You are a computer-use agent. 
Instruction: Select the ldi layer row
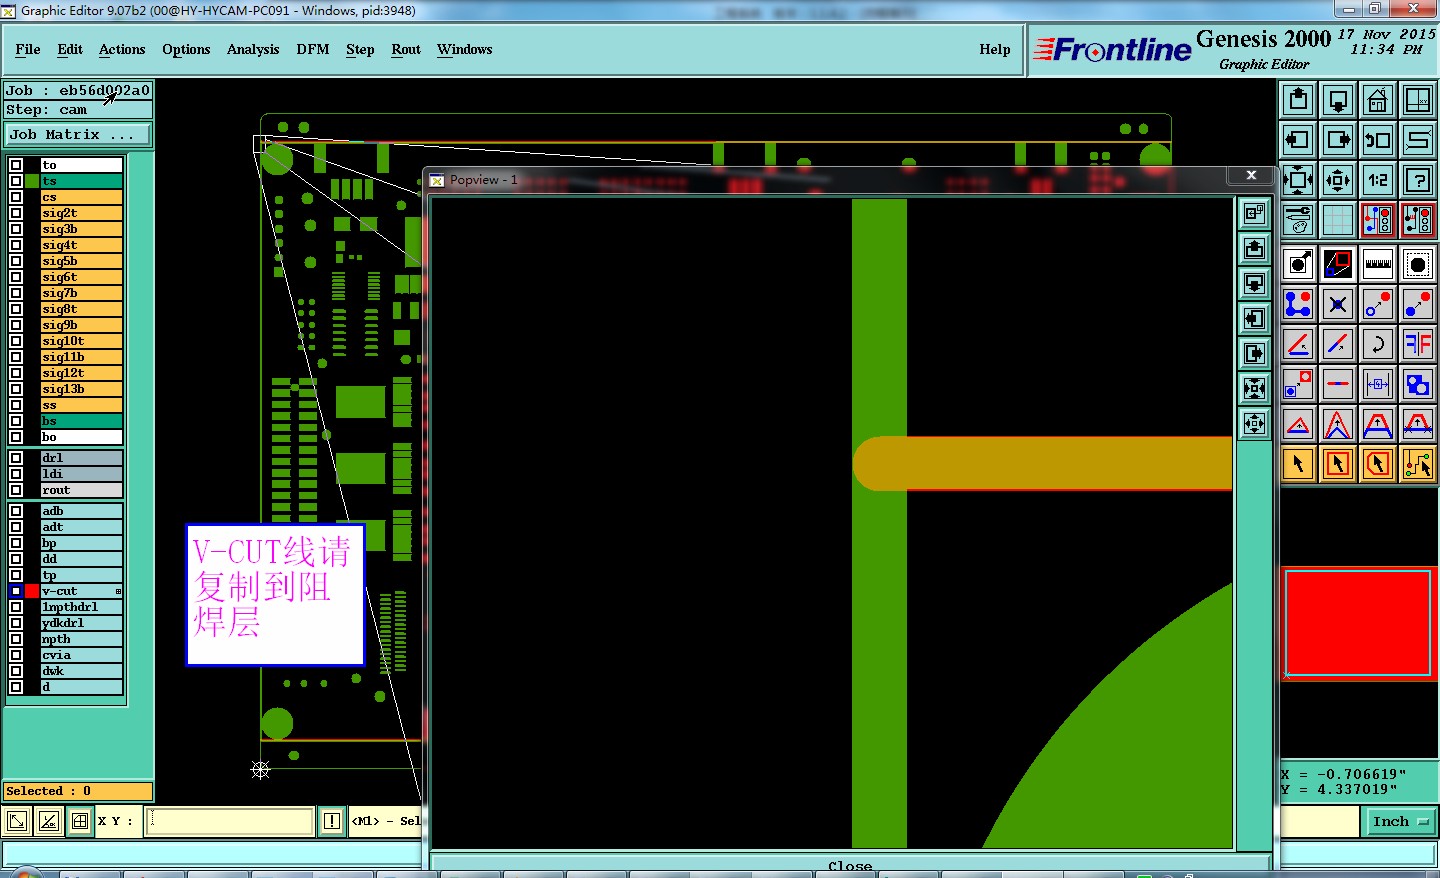(x=81, y=474)
